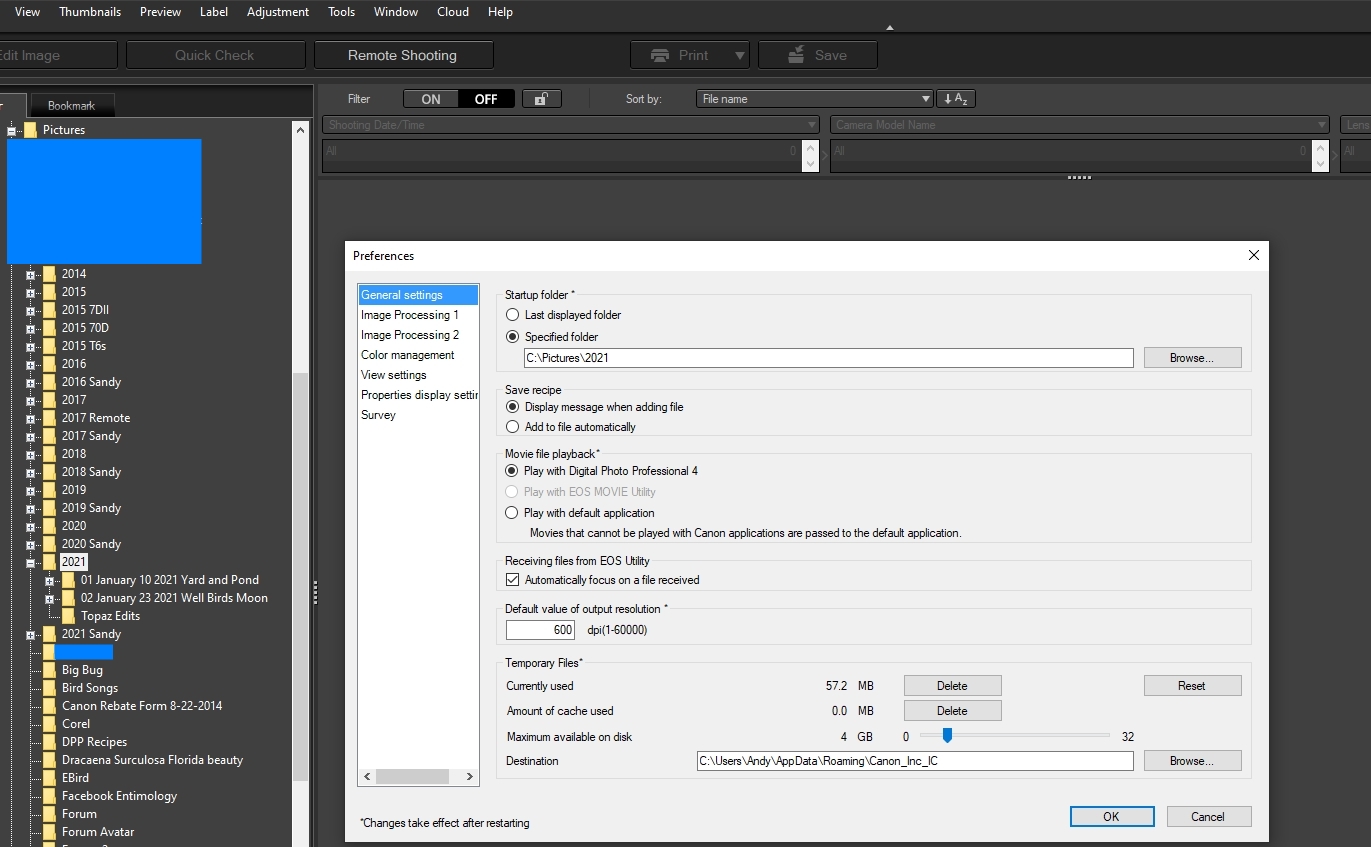The height and width of the screenshot is (847, 1371).
Task: Select the Color management settings page
Action: (409, 355)
